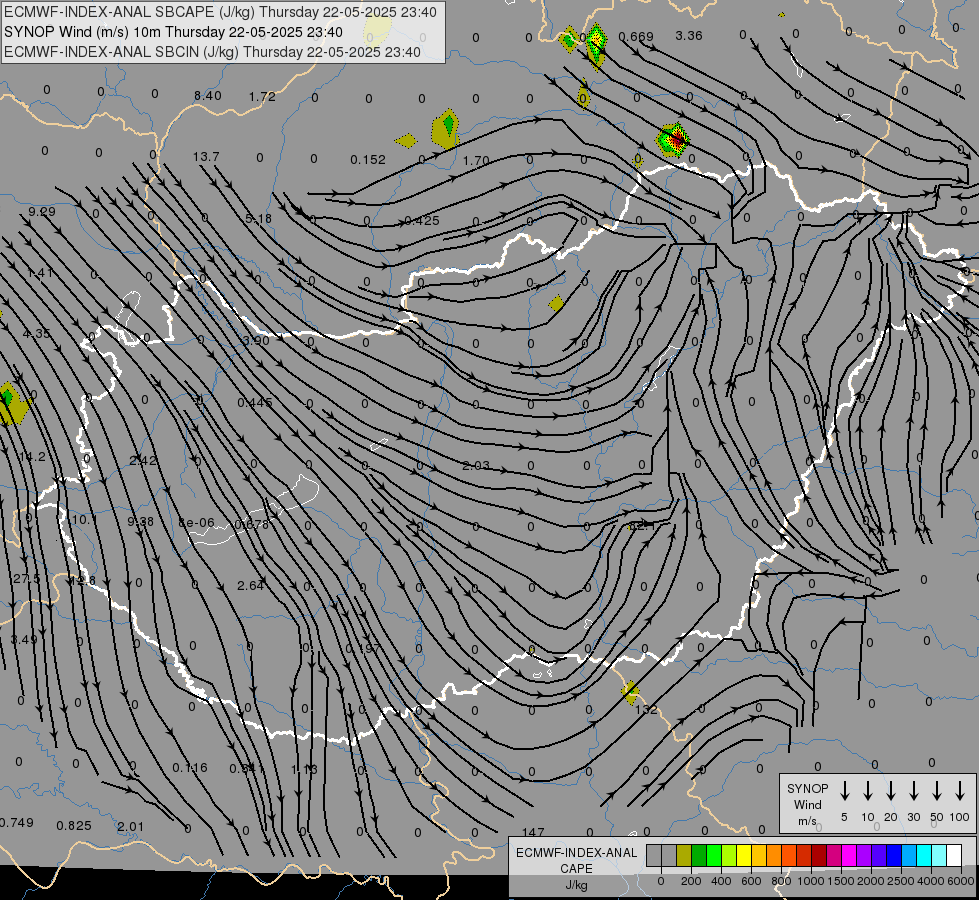
Task: Click the 1000 tick label on CAPE scale
Action: [810, 881]
